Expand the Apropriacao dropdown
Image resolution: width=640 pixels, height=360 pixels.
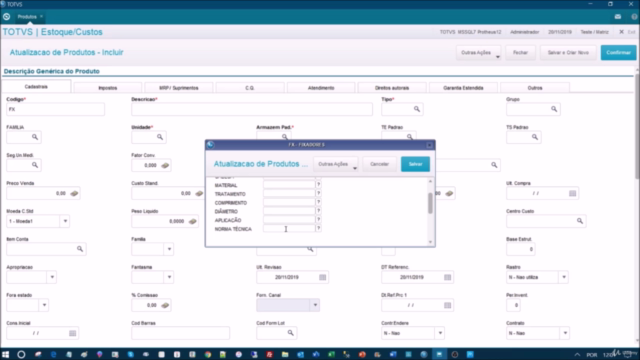(x=52, y=277)
